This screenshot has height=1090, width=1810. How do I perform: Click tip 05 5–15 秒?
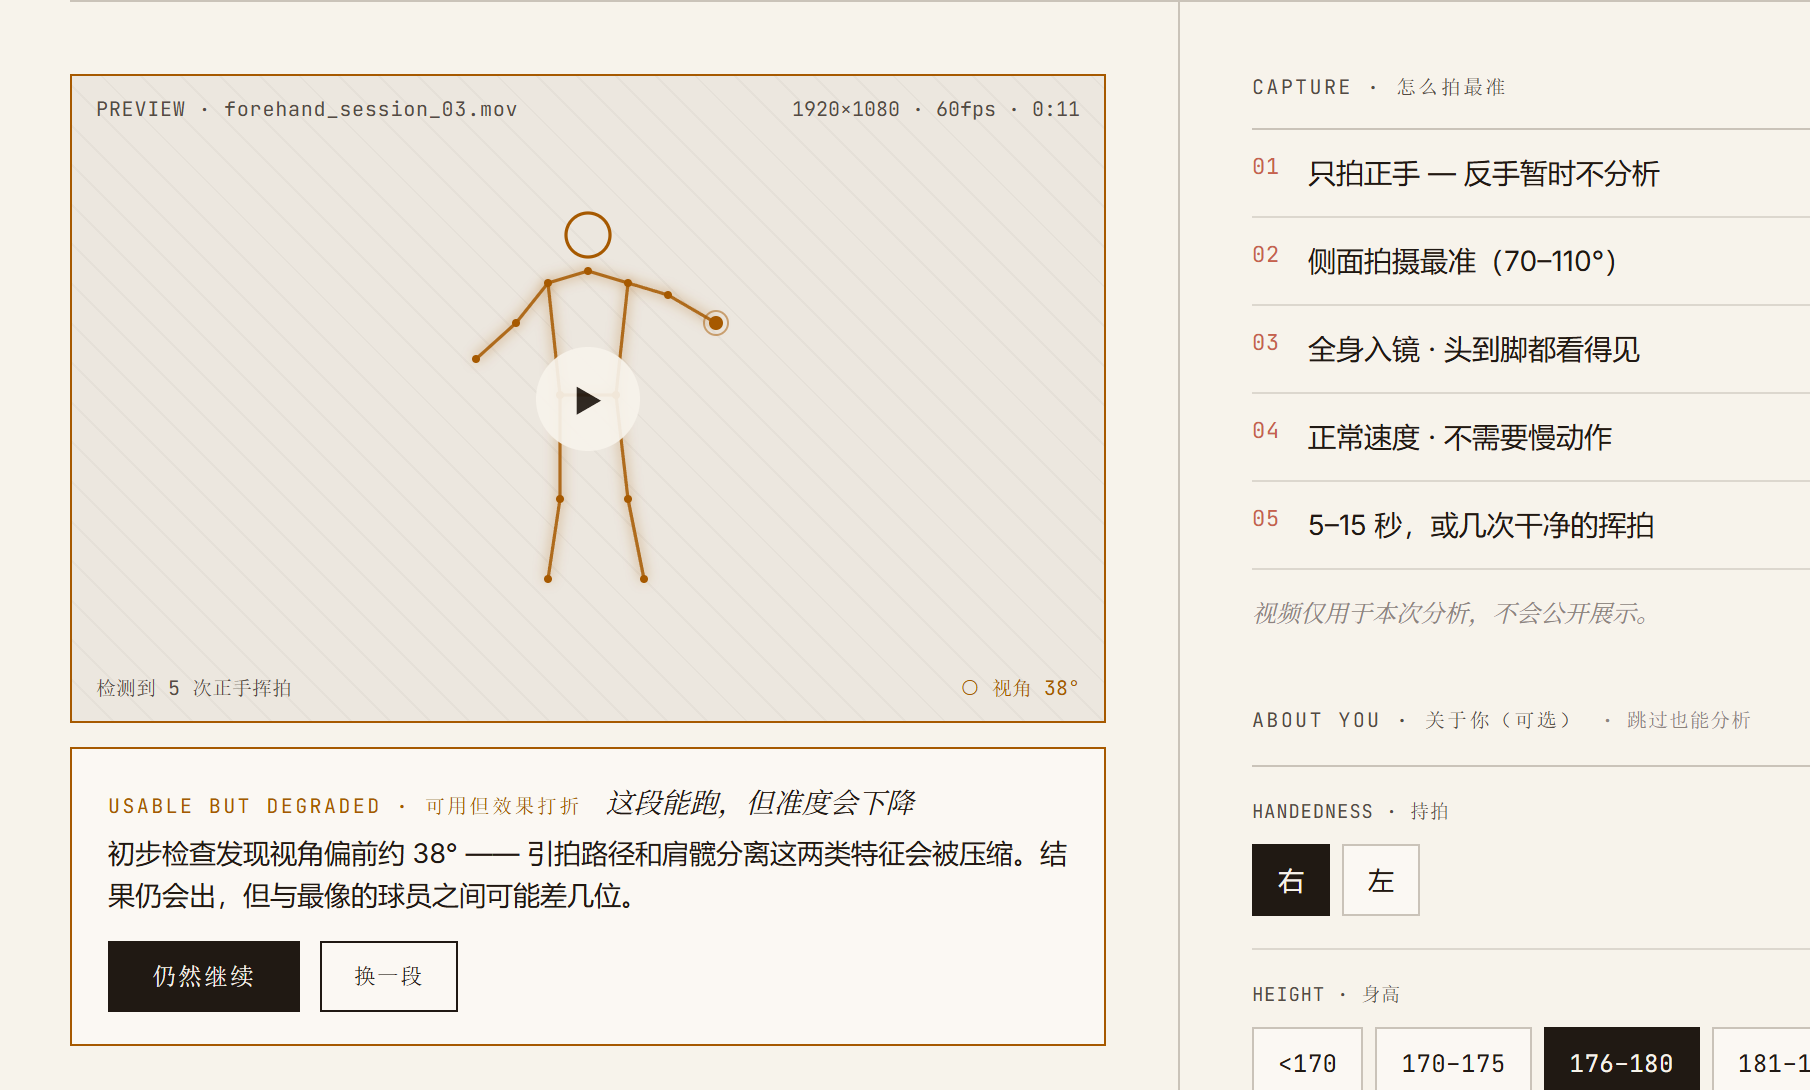[1531, 526]
